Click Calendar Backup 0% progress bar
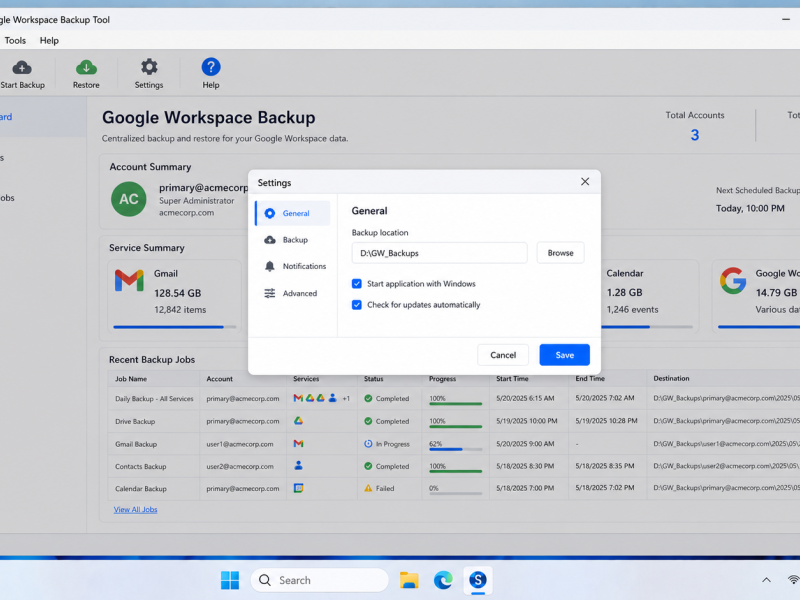The image size is (800, 600). pyautogui.click(x=456, y=494)
